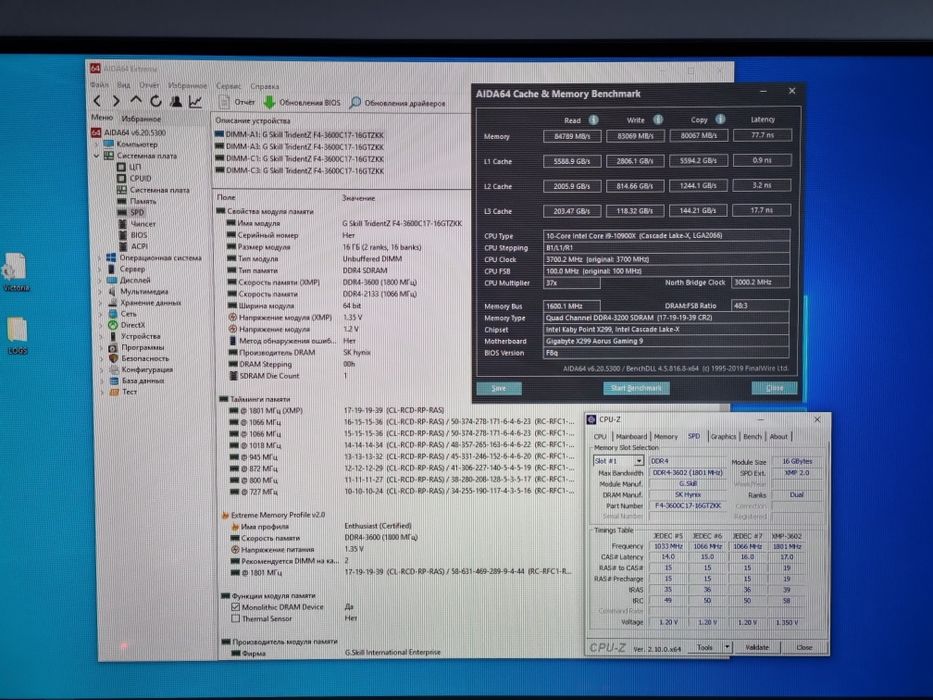Select Безопасность item in the tree

tap(140, 358)
